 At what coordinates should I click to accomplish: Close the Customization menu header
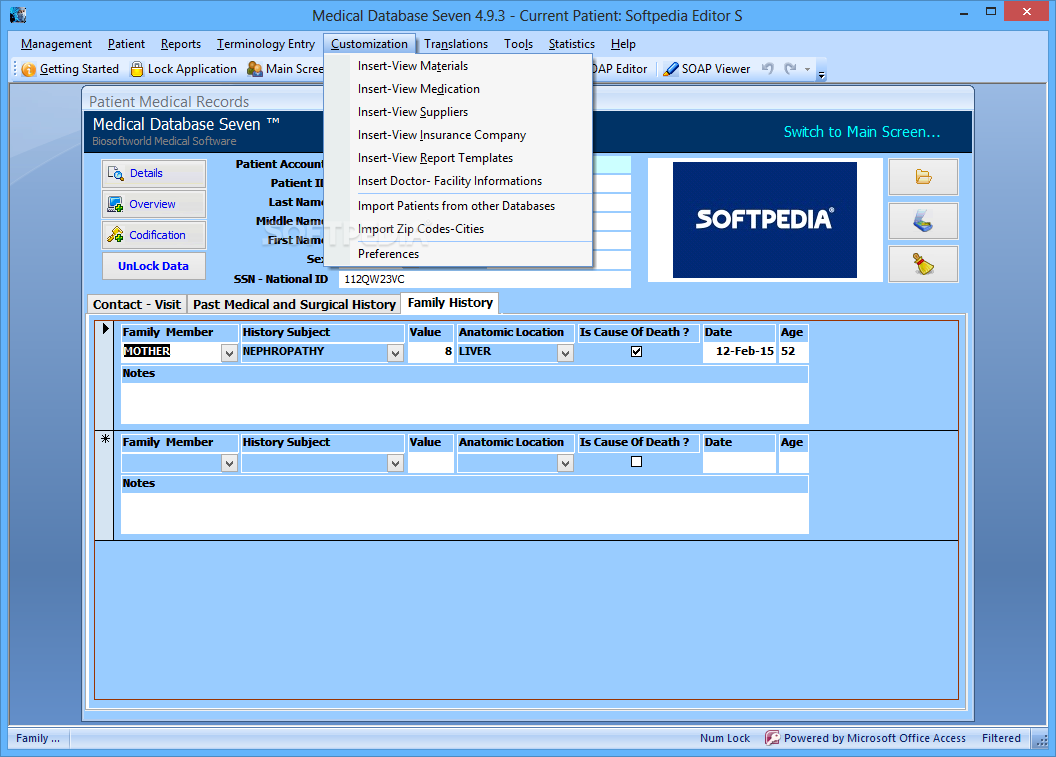[369, 44]
